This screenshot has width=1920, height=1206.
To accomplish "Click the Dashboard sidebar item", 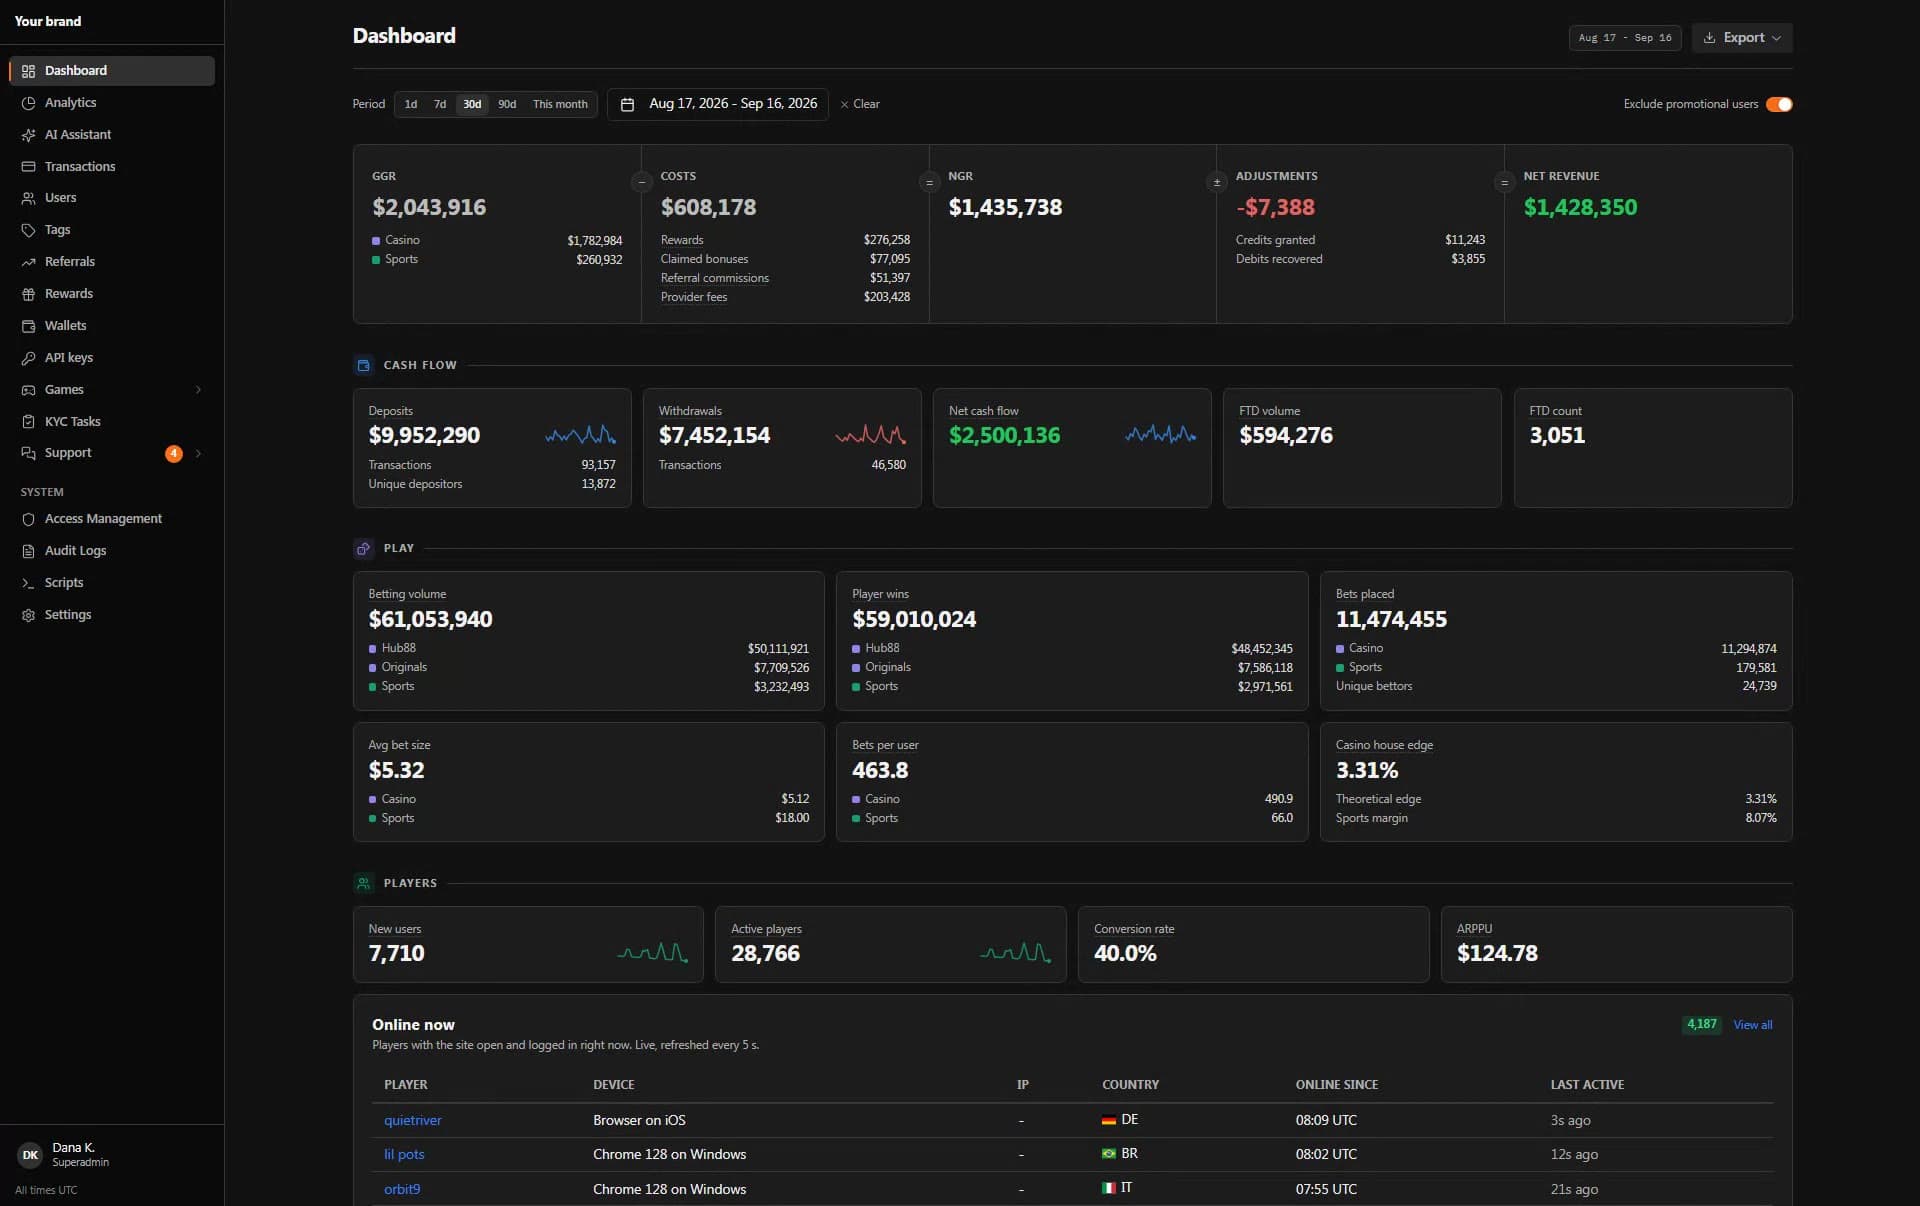I will click(x=112, y=71).
